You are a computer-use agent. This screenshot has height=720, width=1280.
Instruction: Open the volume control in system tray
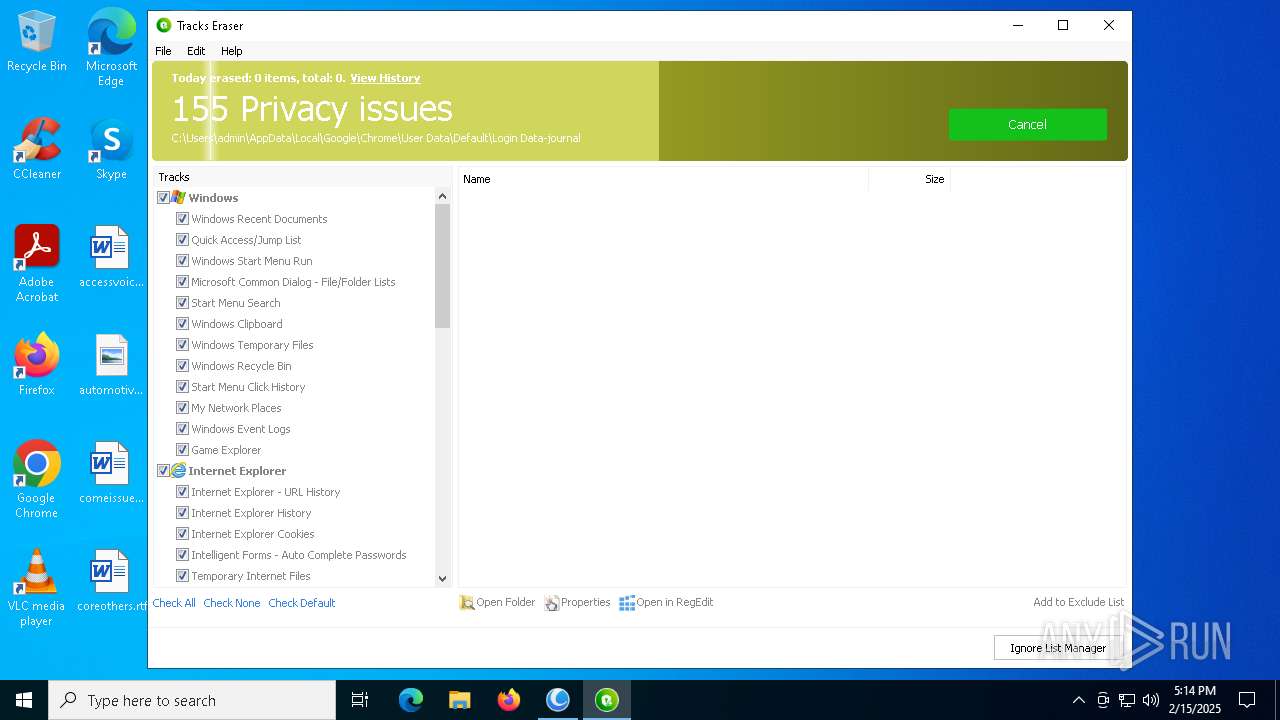tap(1151, 700)
